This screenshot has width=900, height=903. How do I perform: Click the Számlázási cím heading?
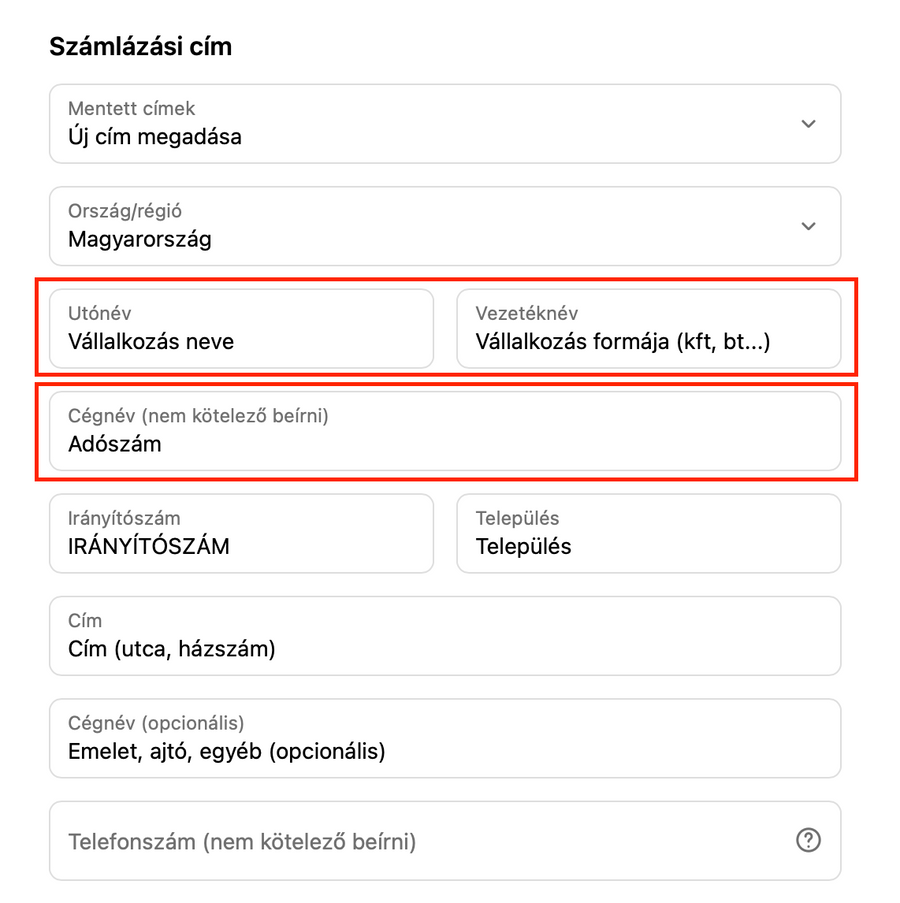click(x=140, y=47)
